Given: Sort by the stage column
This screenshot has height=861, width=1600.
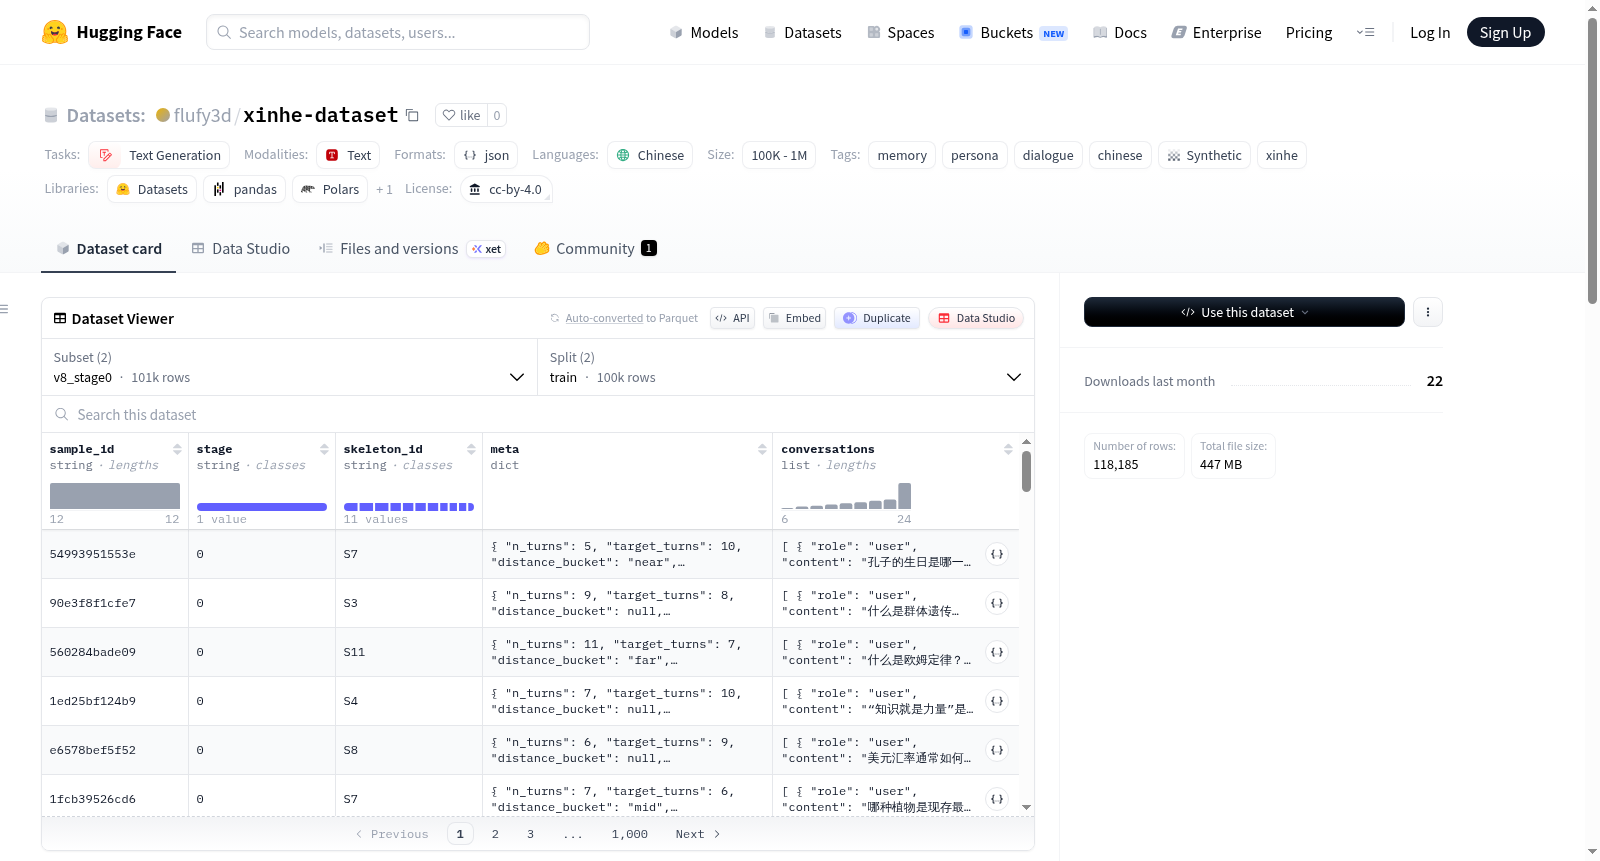Looking at the screenshot, I should click(324, 449).
